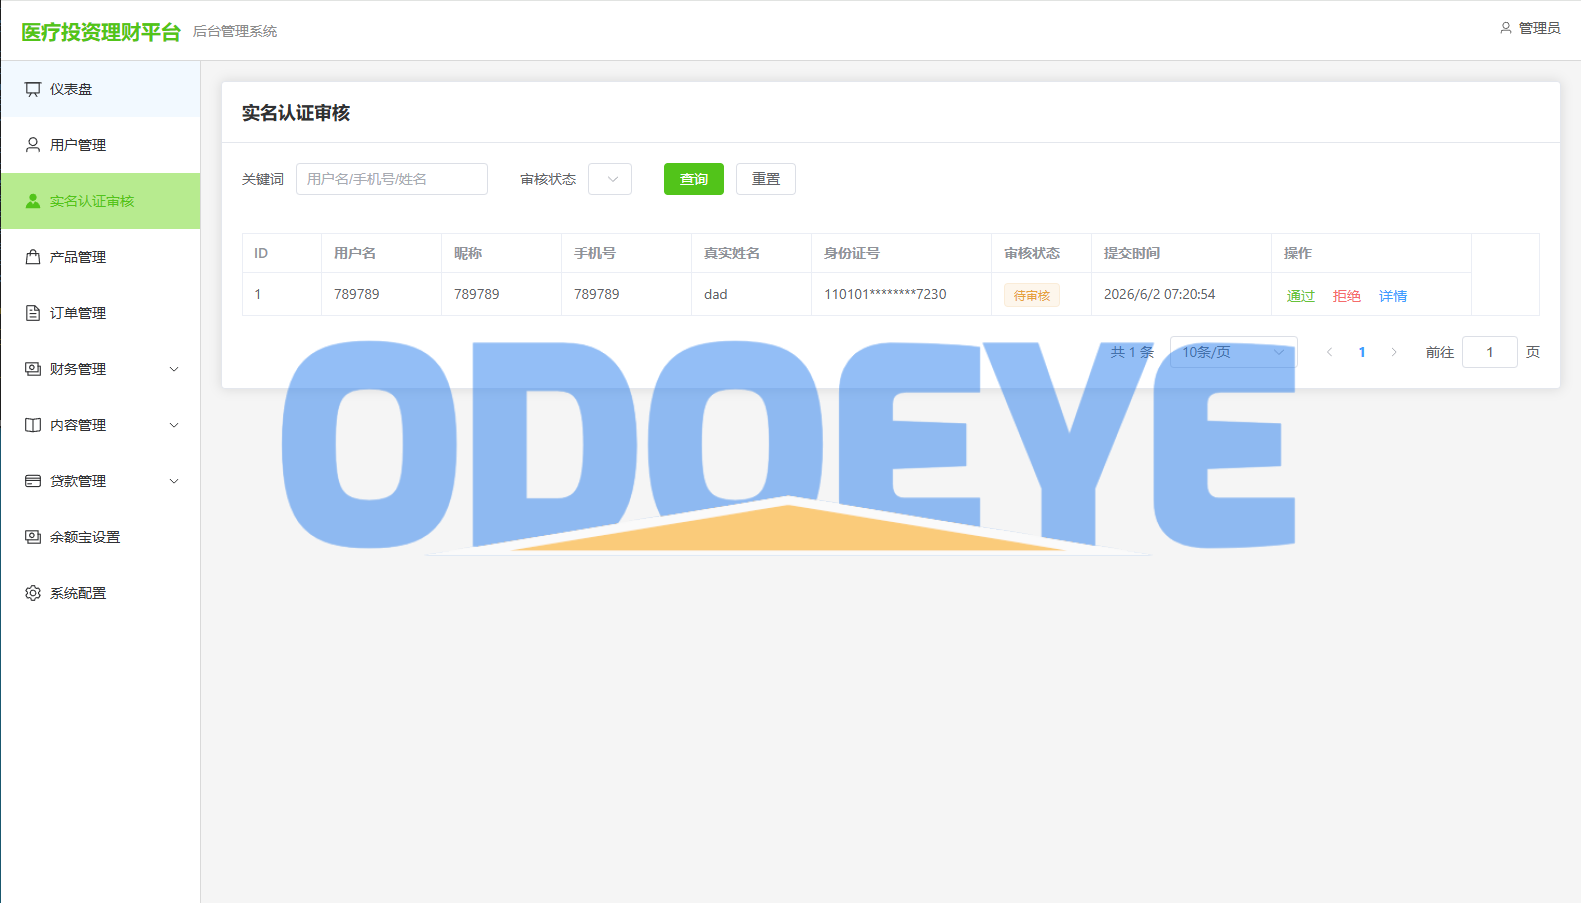Expand the 内容管理 submenu chevron
The height and width of the screenshot is (903, 1581).
[174, 425]
